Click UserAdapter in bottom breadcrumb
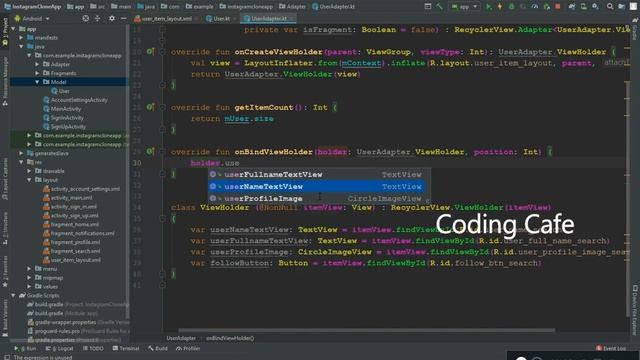This screenshot has width=640, height=360. 181,338
